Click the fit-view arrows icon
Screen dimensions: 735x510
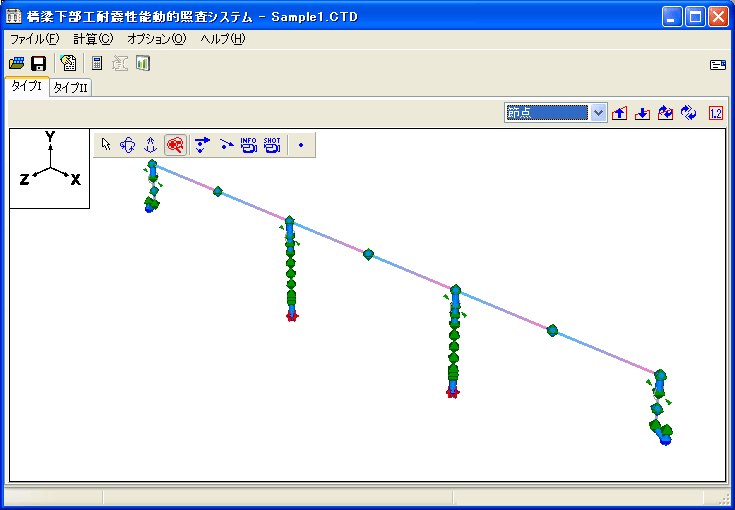(x=202, y=144)
